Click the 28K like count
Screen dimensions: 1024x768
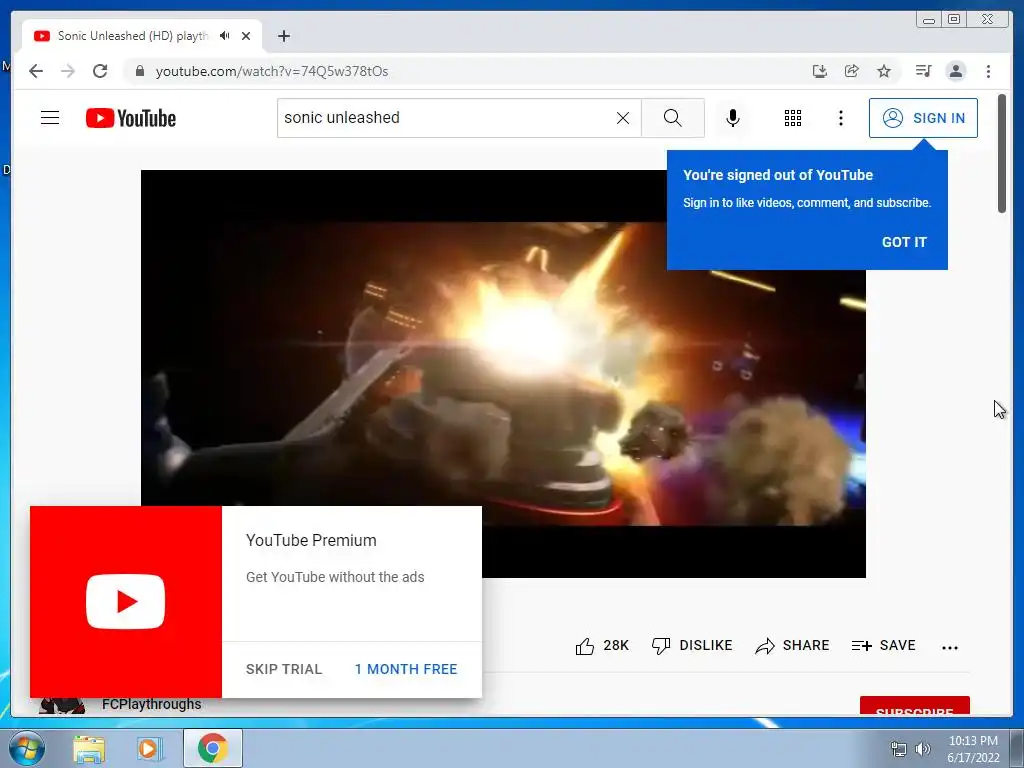[616, 645]
